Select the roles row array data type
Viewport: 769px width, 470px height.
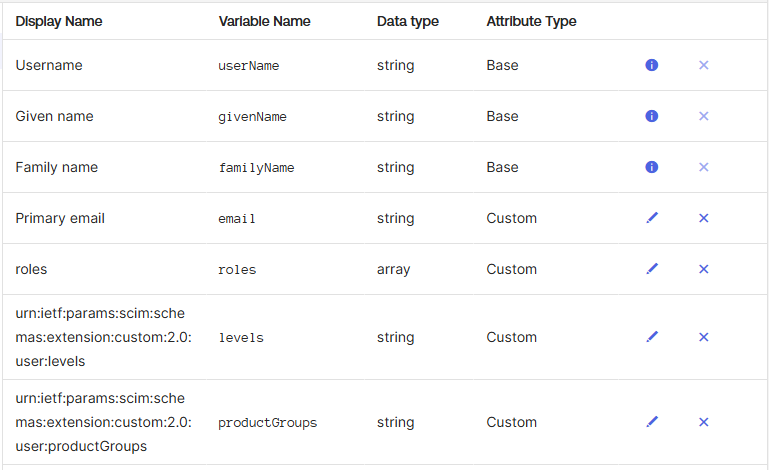coord(393,269)
